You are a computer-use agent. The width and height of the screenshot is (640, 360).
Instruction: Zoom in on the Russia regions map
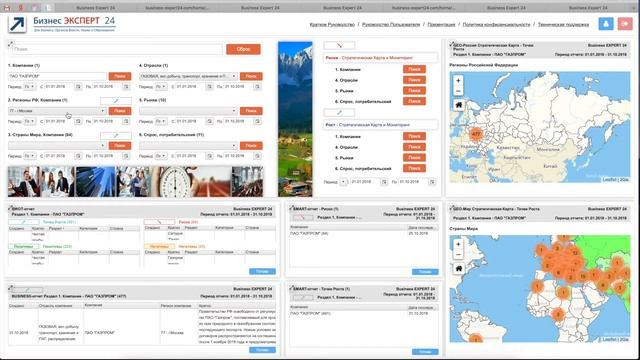pyautogui.click(x=458, y=80)
